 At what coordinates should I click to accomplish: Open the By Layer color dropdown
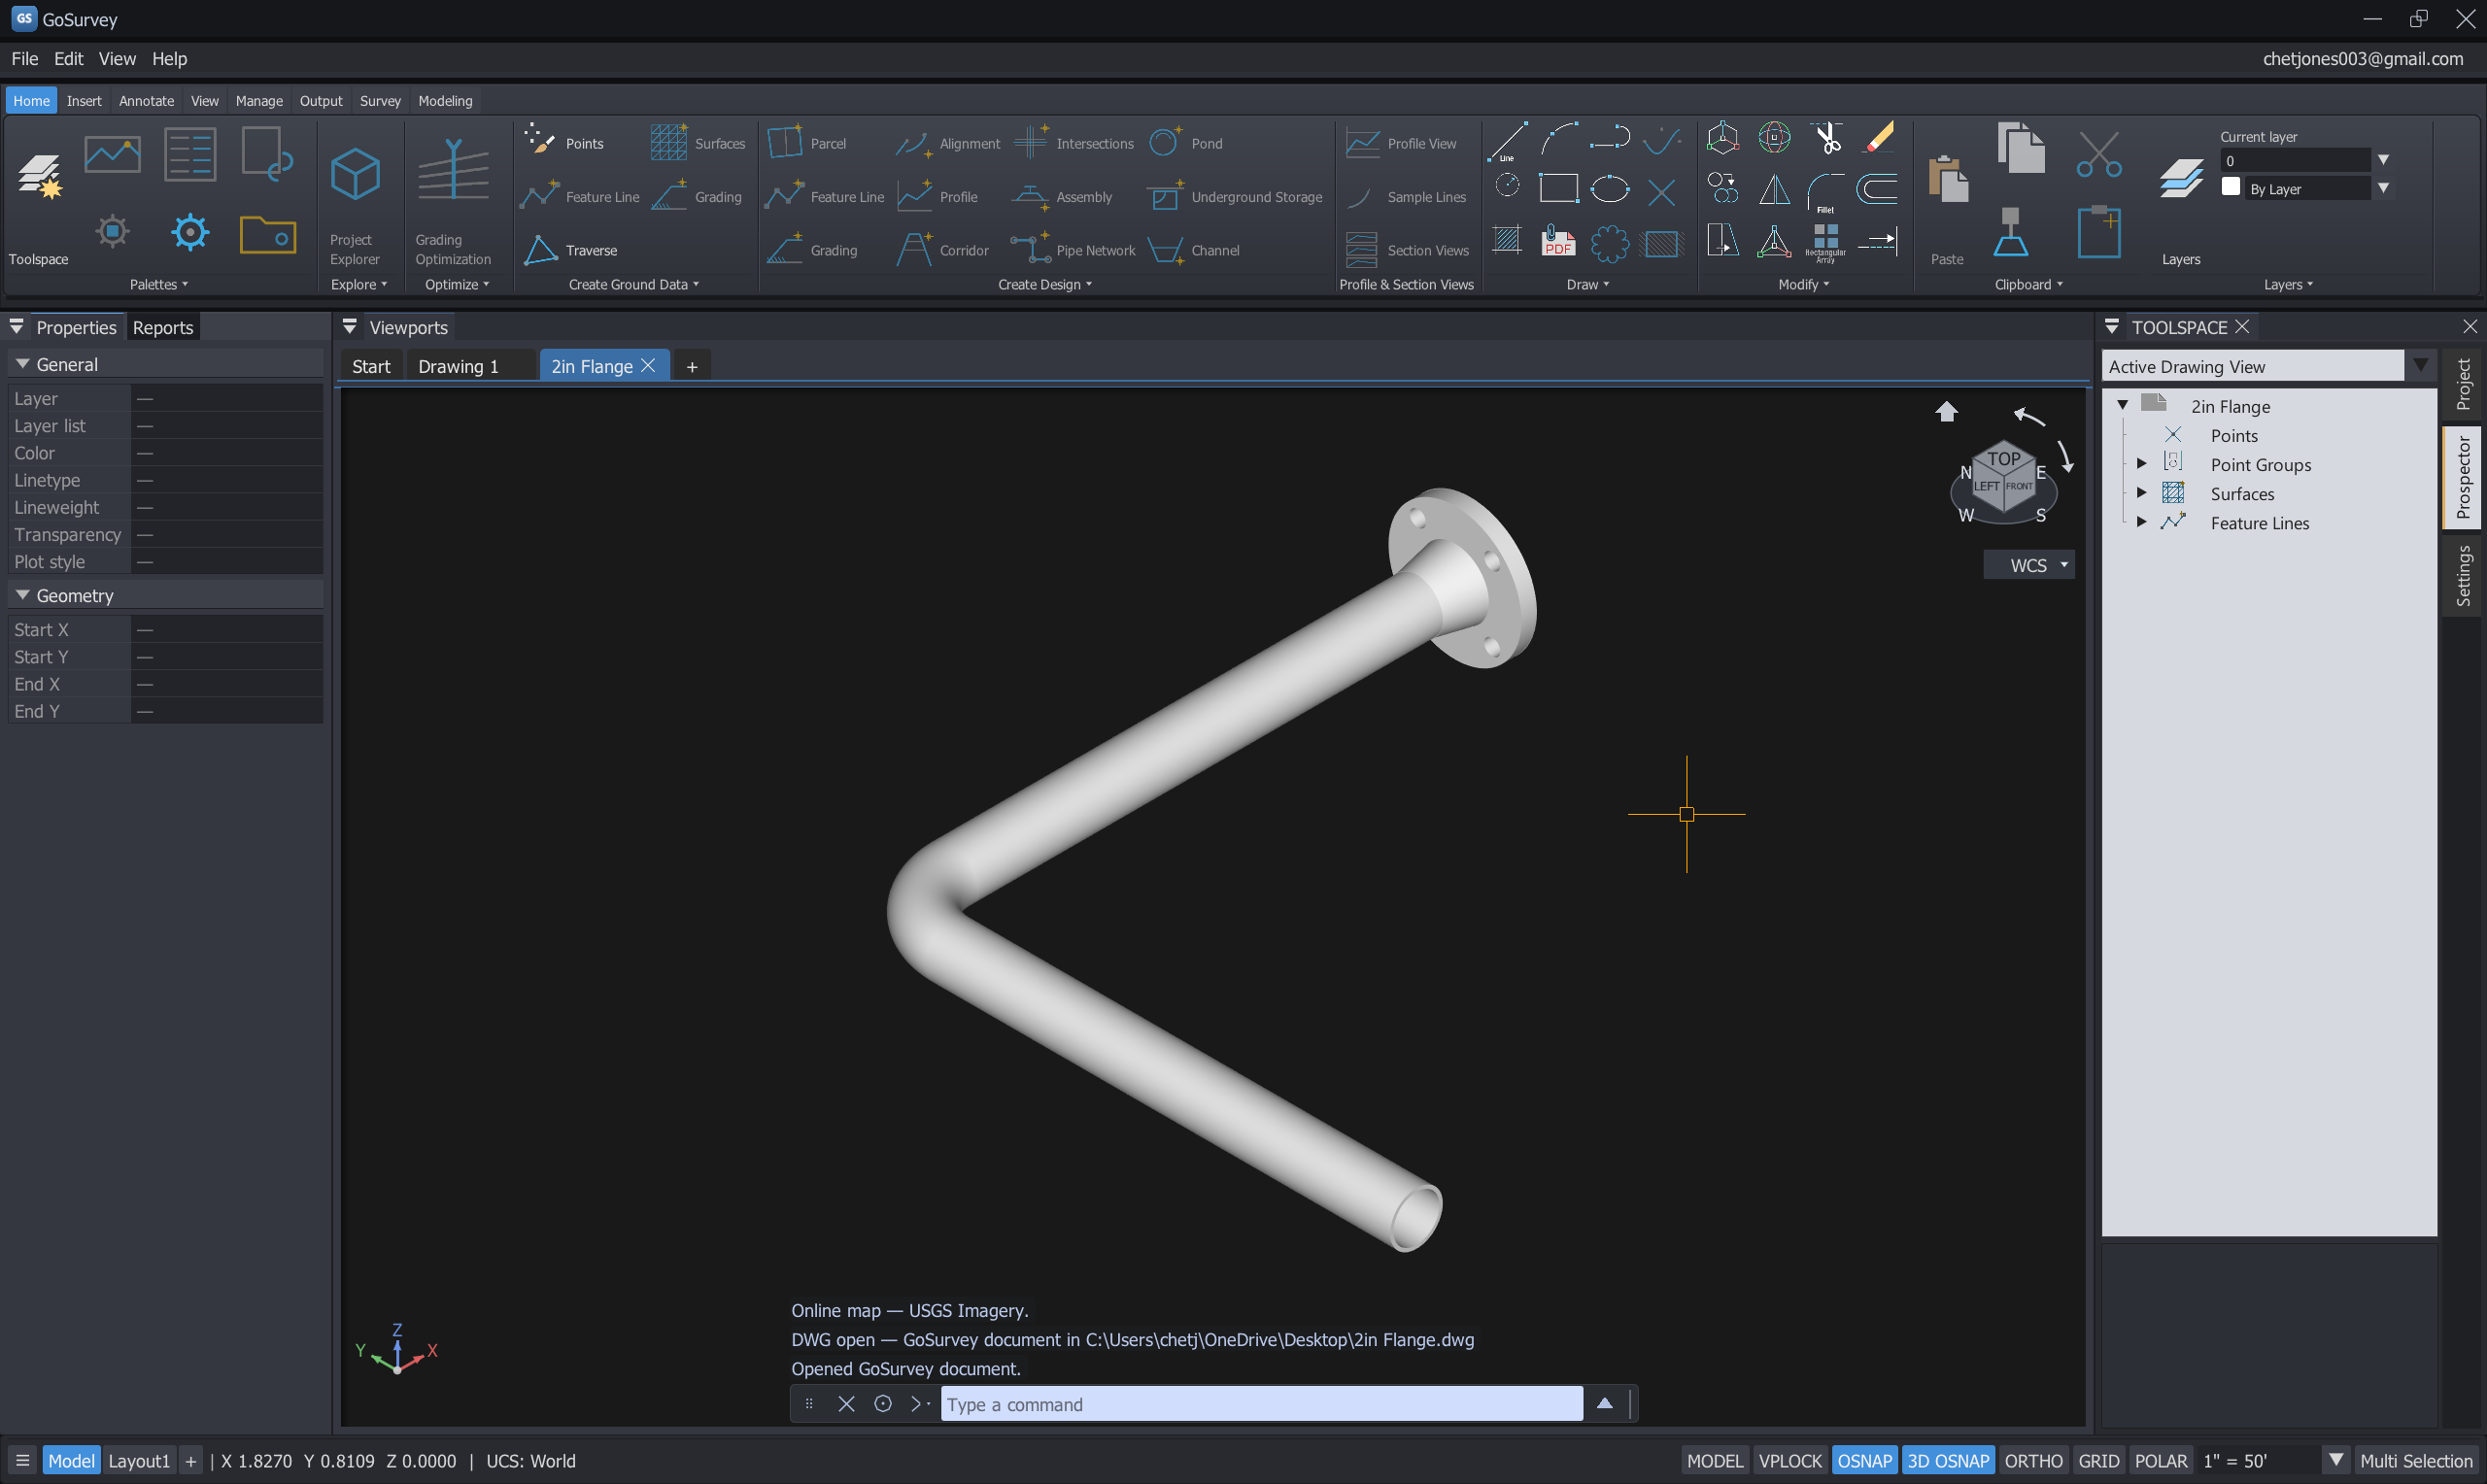pyautogui.click(x=2383, y=188)
